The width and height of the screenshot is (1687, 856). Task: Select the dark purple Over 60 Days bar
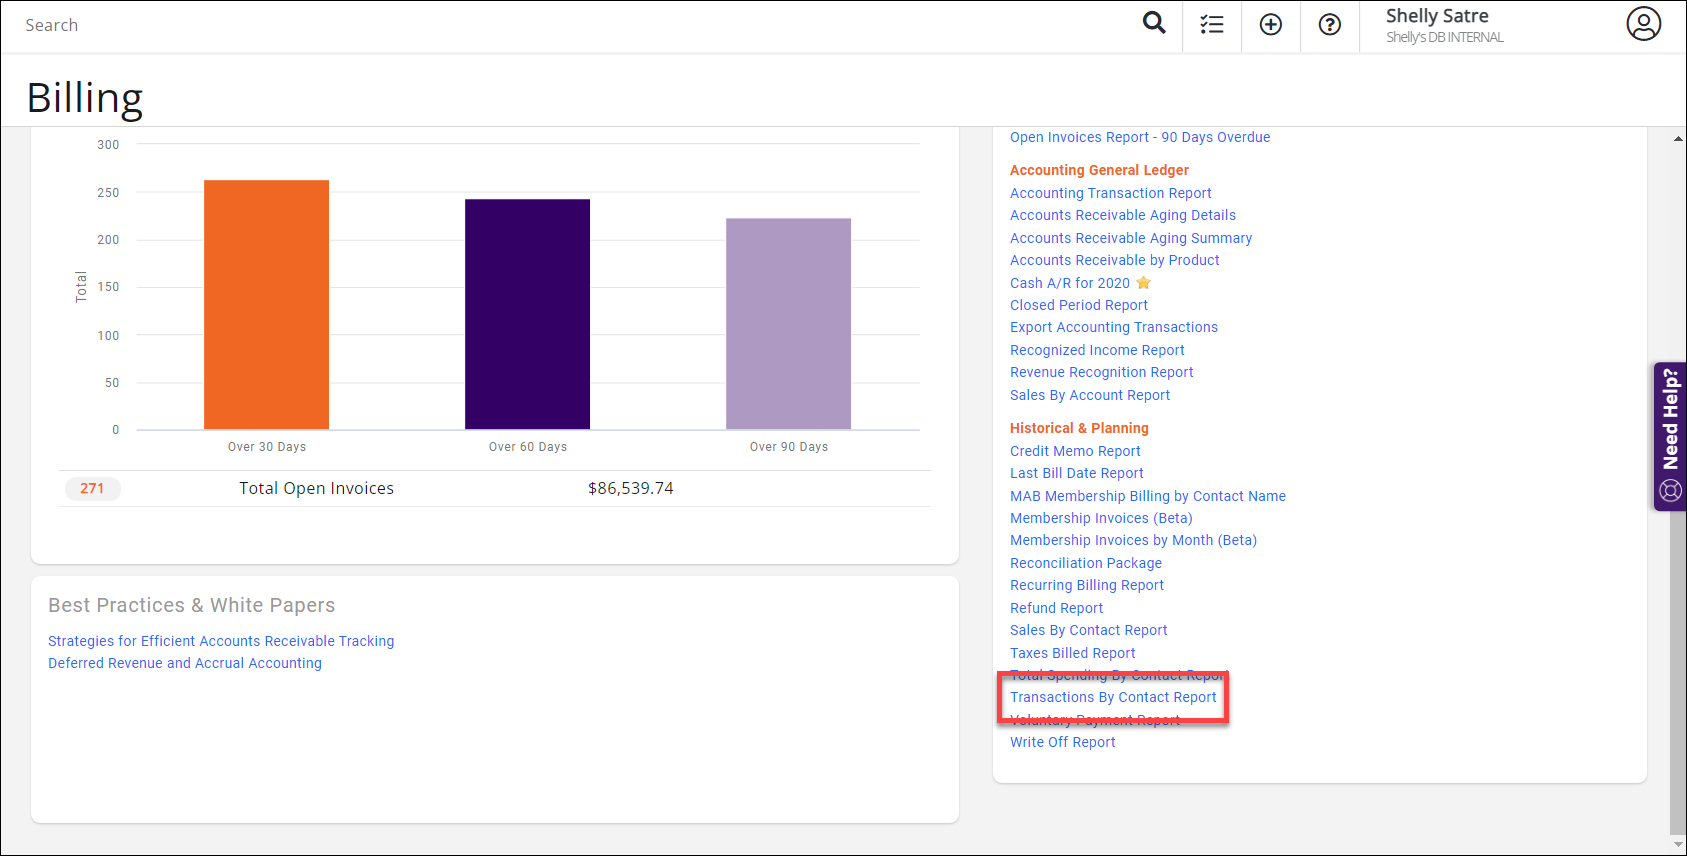[x=527, y=314]
